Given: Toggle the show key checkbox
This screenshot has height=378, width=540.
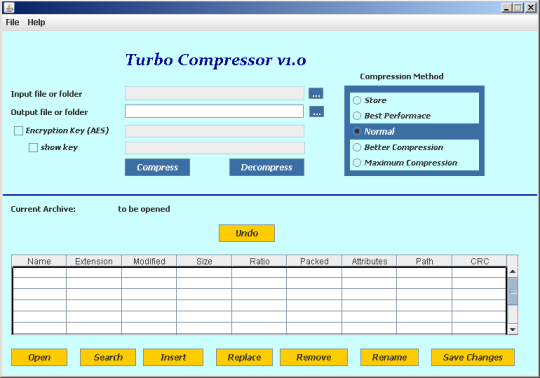Looking at the screenshot, I should [33, 148].
